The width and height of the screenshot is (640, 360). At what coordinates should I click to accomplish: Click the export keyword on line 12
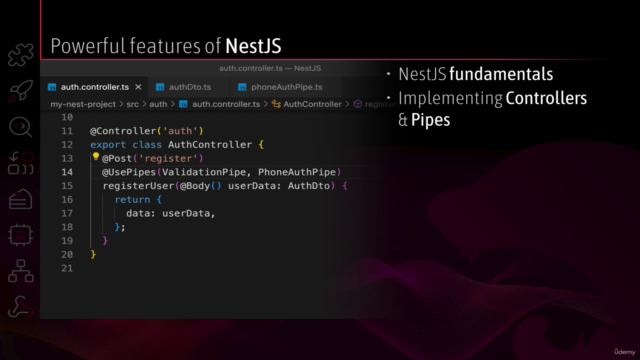coord(108,145)
